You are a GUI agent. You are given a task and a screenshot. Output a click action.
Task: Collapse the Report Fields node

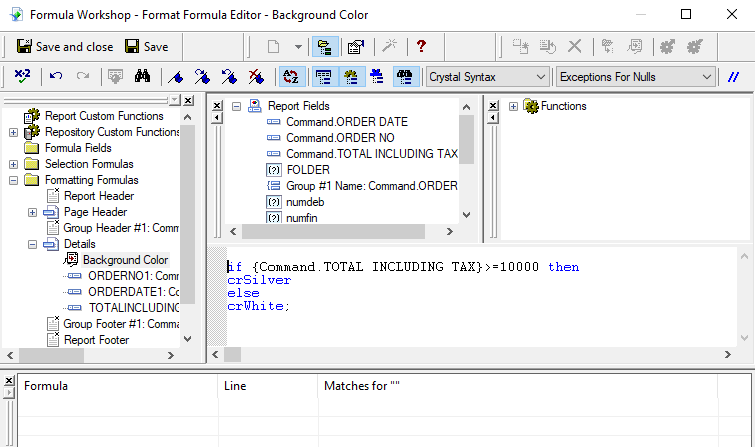pos(236,106)
